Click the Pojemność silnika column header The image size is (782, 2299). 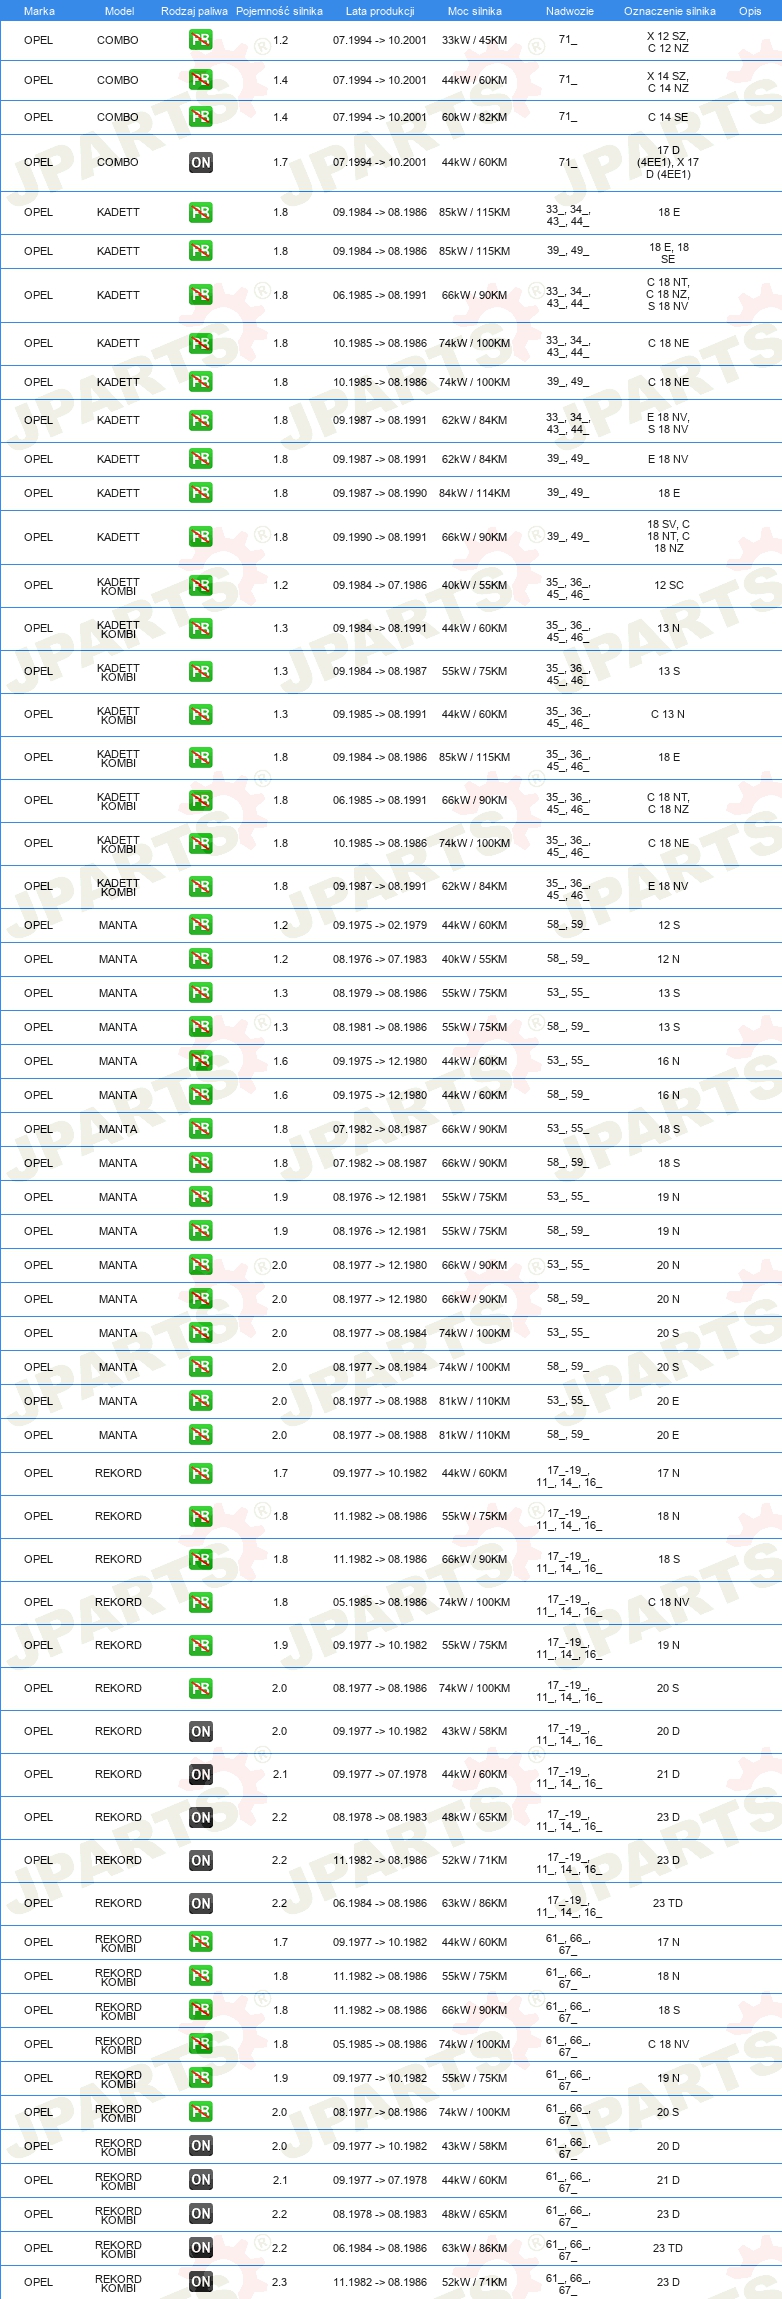tap(279, 11)
